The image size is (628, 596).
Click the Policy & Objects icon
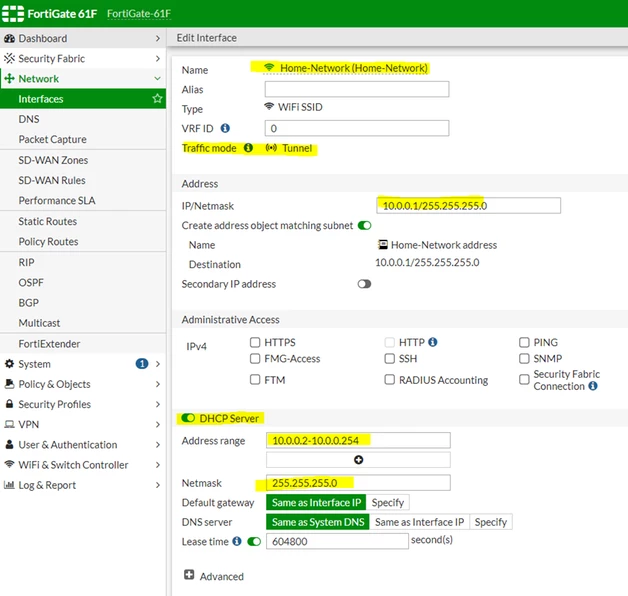(9, 384)
